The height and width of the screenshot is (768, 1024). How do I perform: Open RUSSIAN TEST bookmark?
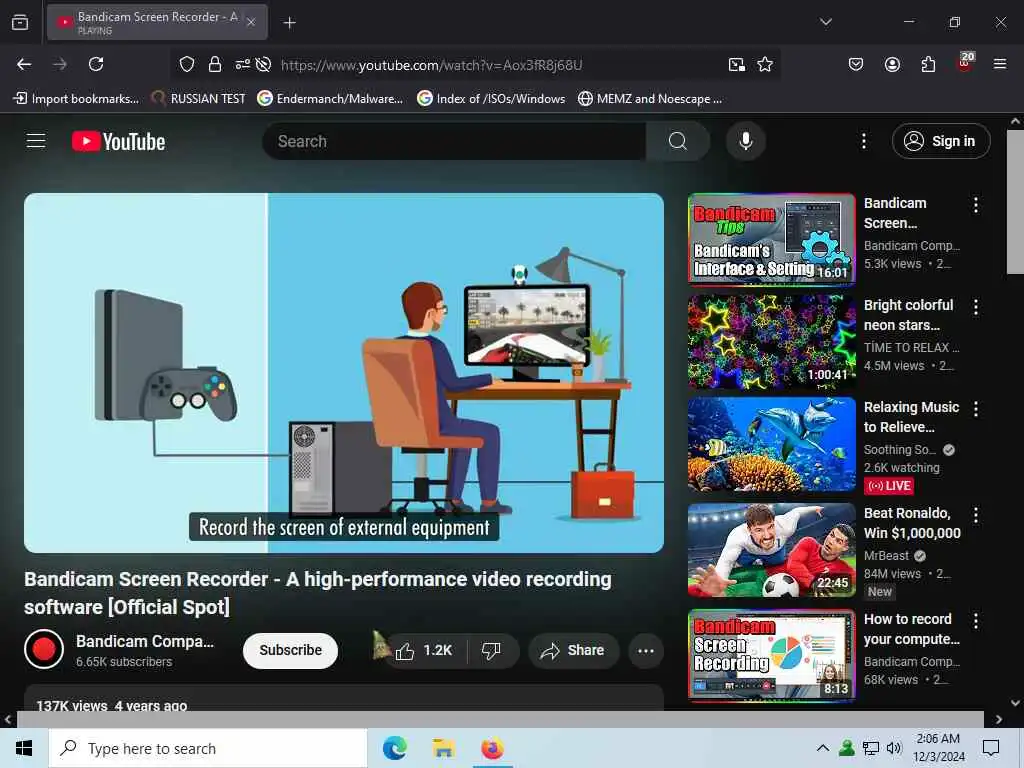point(198,99)
